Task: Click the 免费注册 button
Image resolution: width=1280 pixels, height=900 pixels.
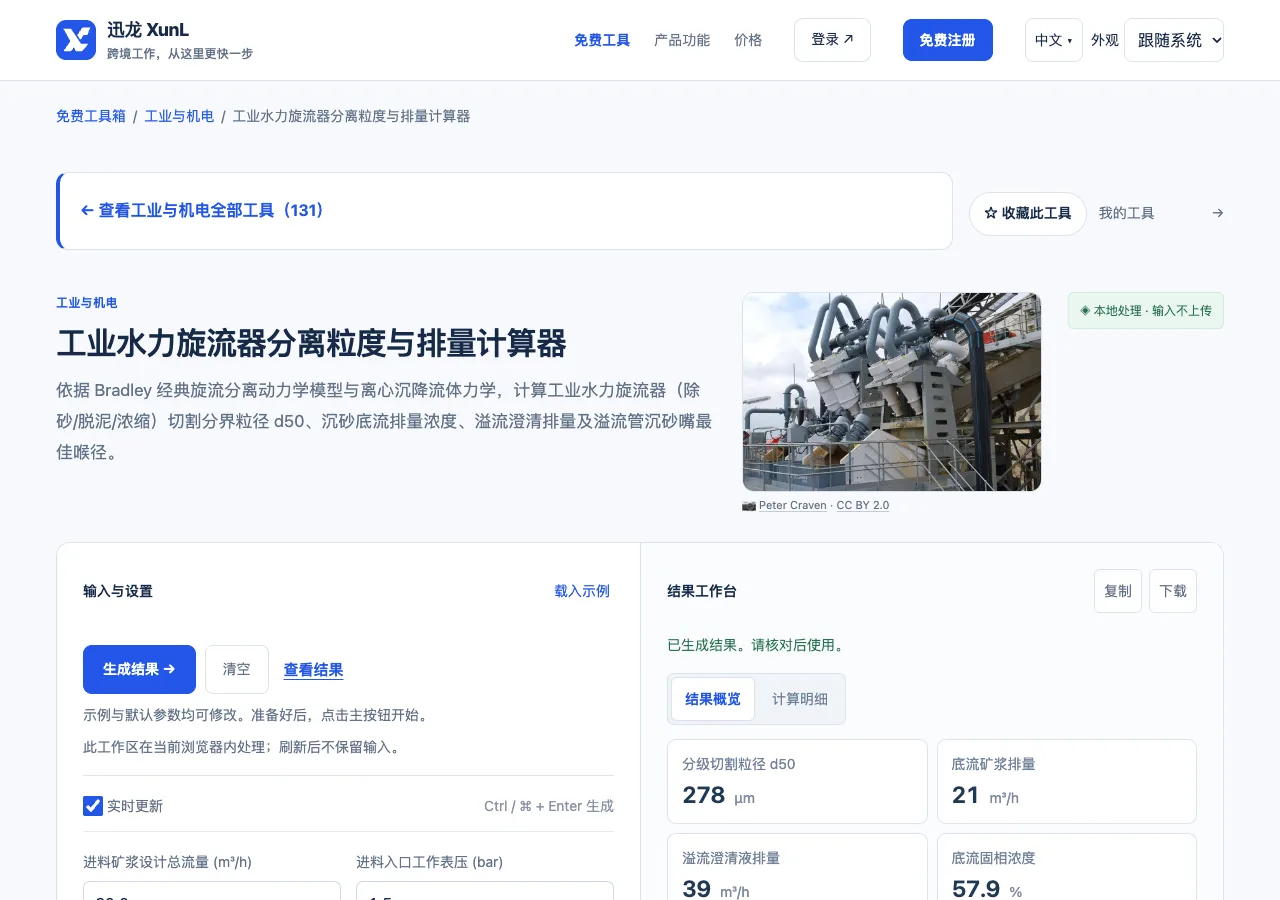Action: pos(947,40)
